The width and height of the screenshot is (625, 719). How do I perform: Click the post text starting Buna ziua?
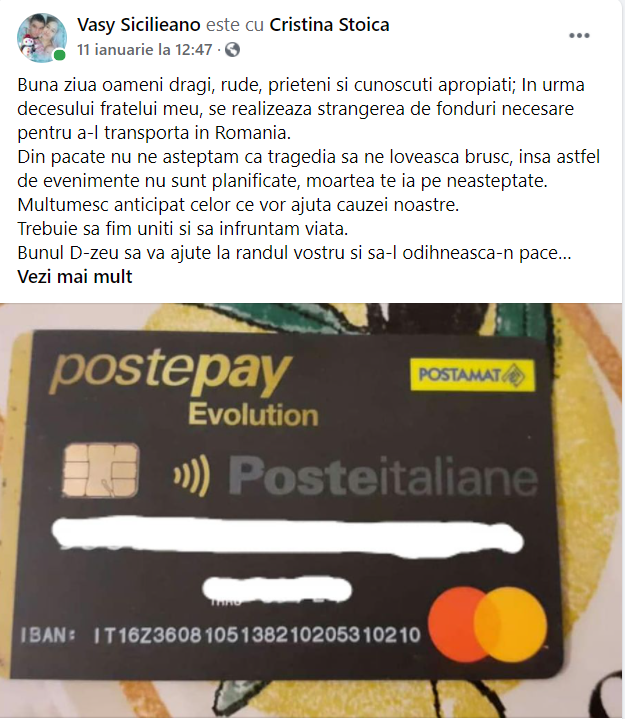coord(309,169)
